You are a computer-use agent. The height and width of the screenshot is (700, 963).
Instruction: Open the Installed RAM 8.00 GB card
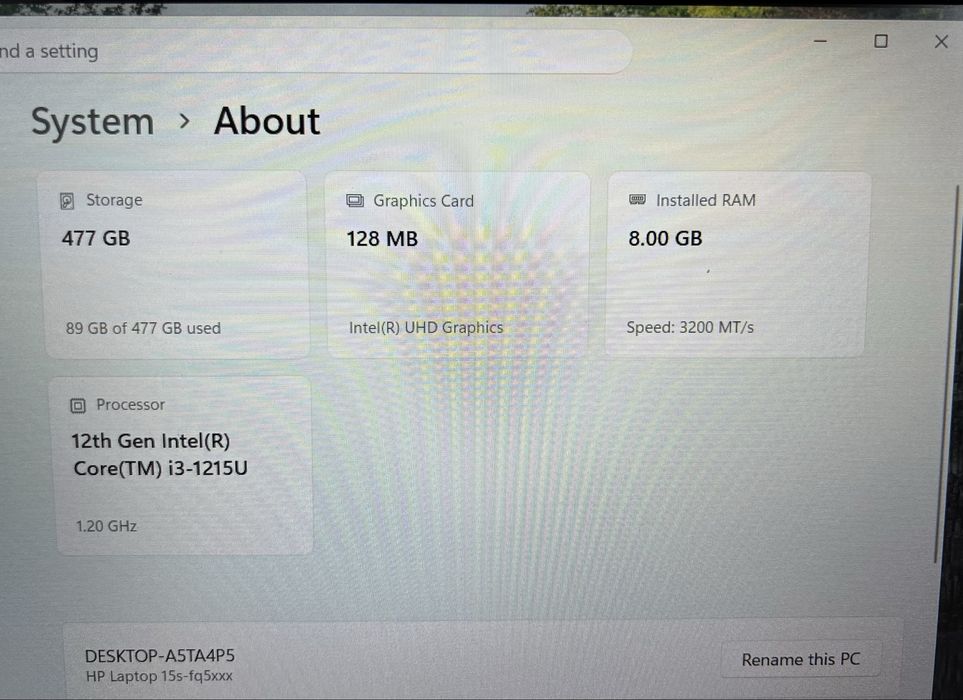[x=737, y=264]
